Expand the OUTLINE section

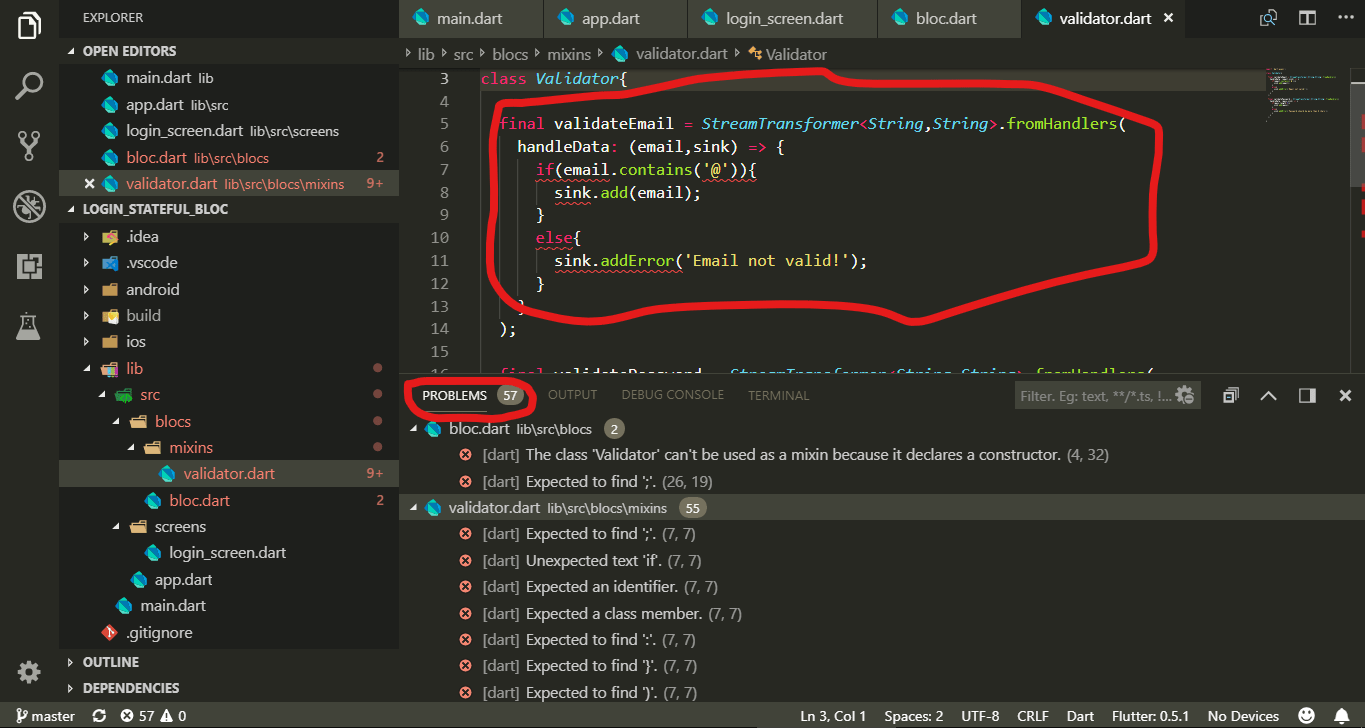pyautogui.click(x=111, y=662)
